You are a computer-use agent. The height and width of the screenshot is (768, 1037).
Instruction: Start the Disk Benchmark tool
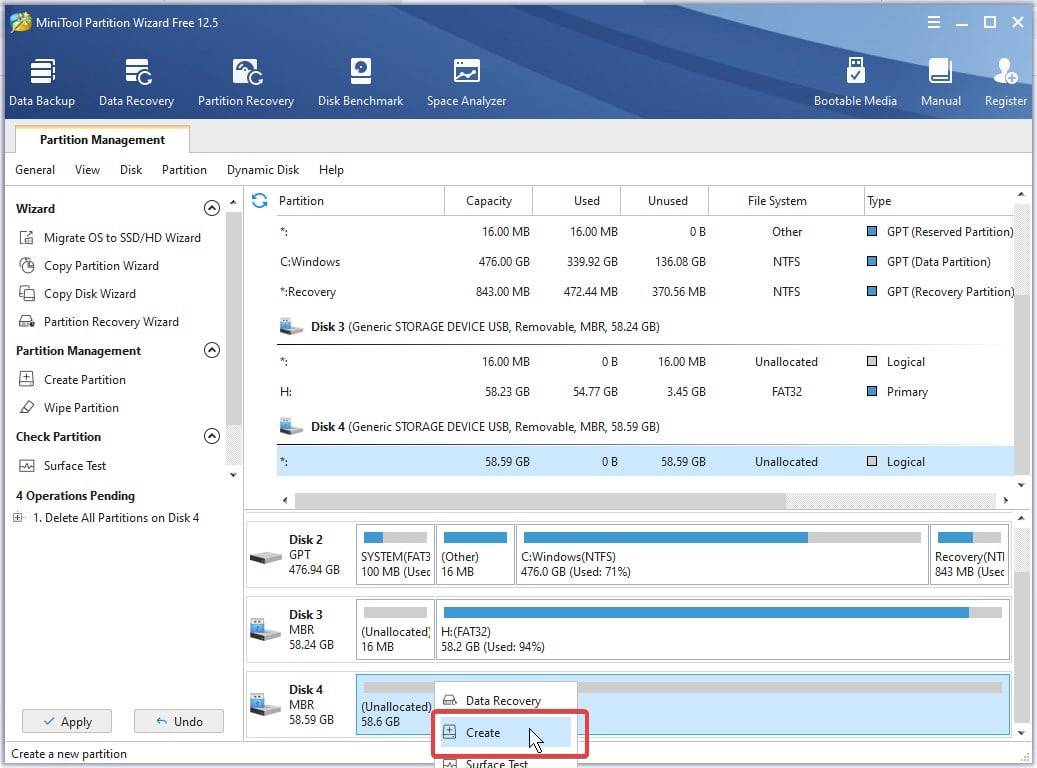[360, 82]
